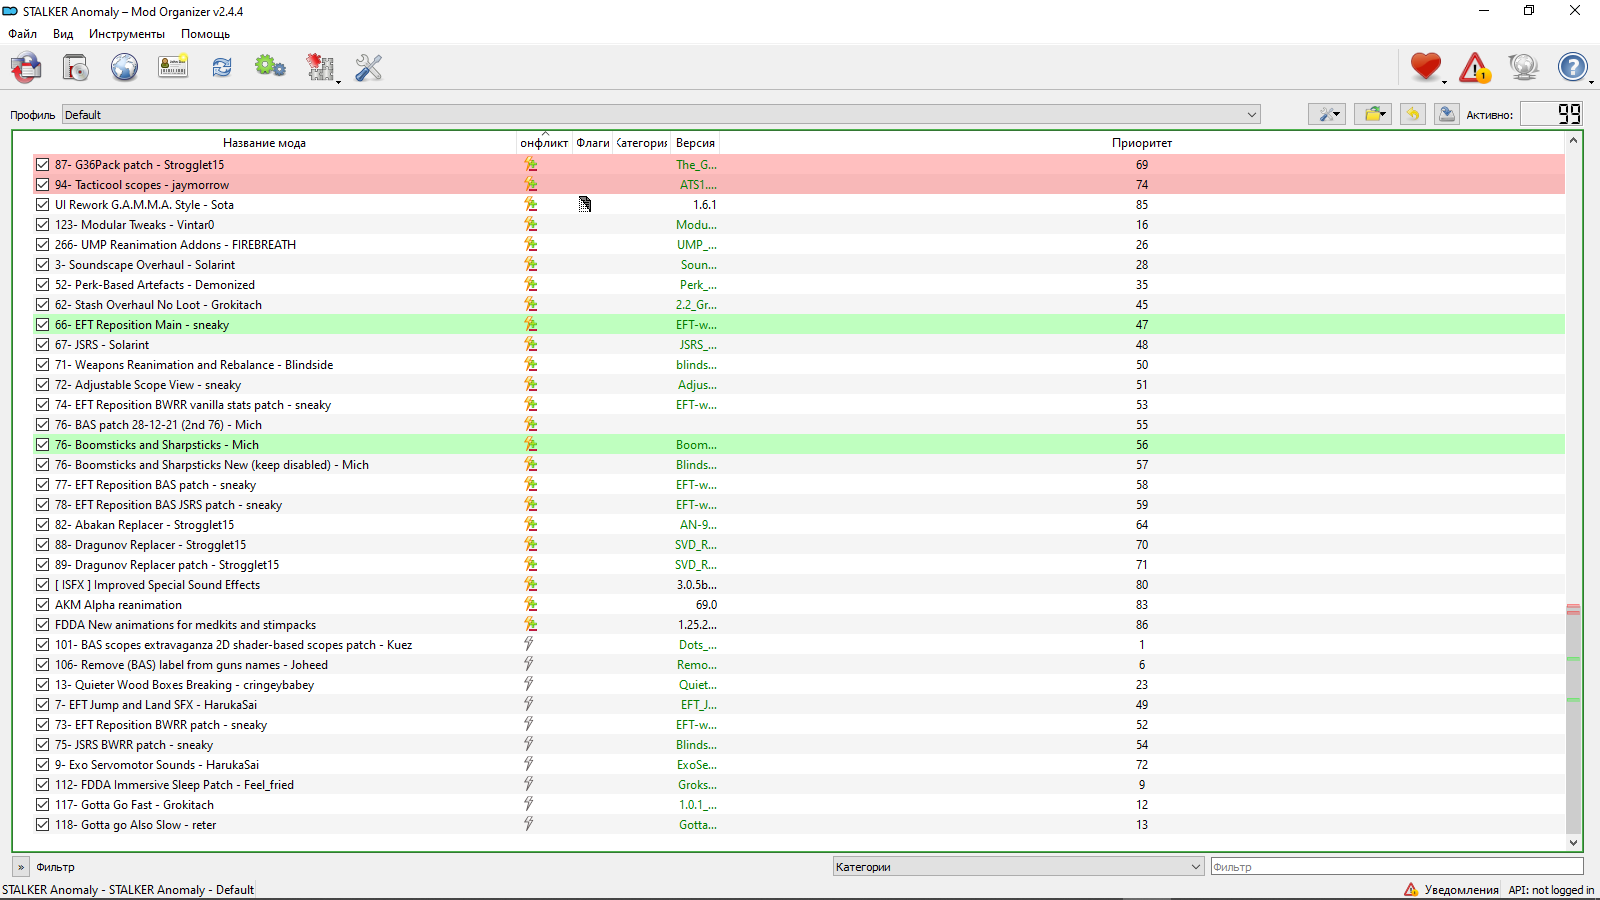This screenshot has height=900, width=1600.
Task: Sort by Приоритет column header
Action: (1142, 143)
